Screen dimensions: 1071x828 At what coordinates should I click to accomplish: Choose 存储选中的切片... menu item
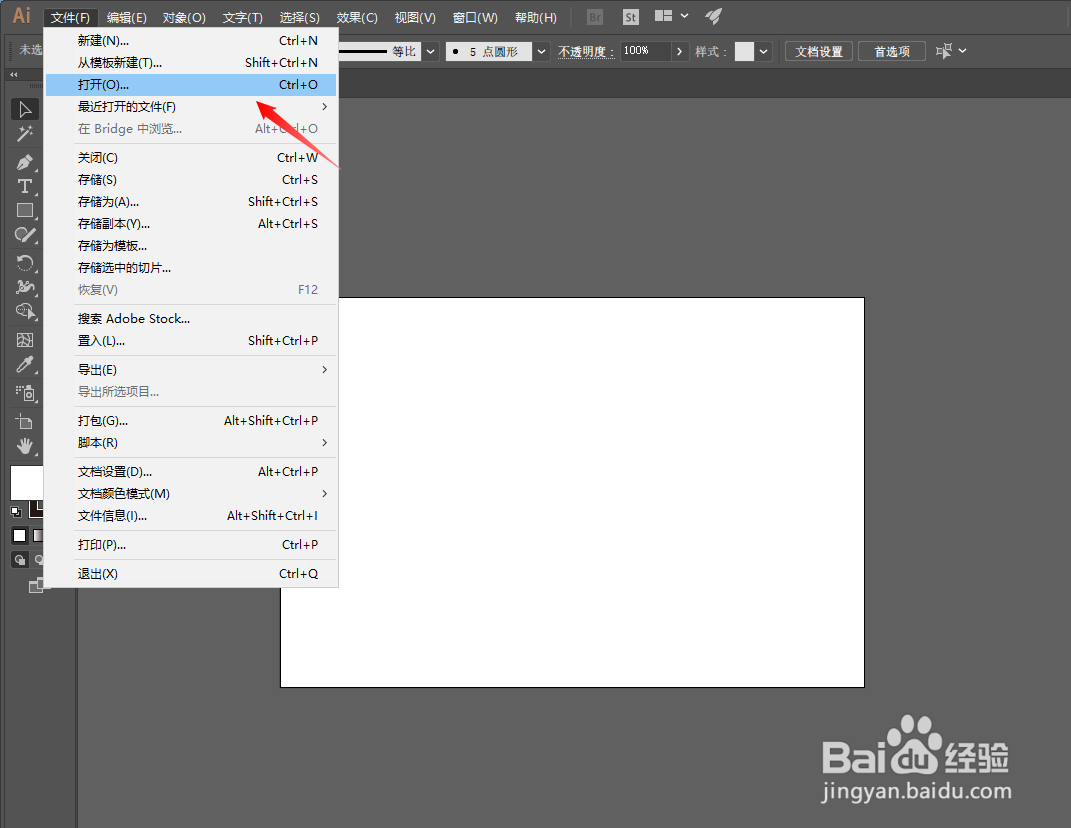pos(191,268)
